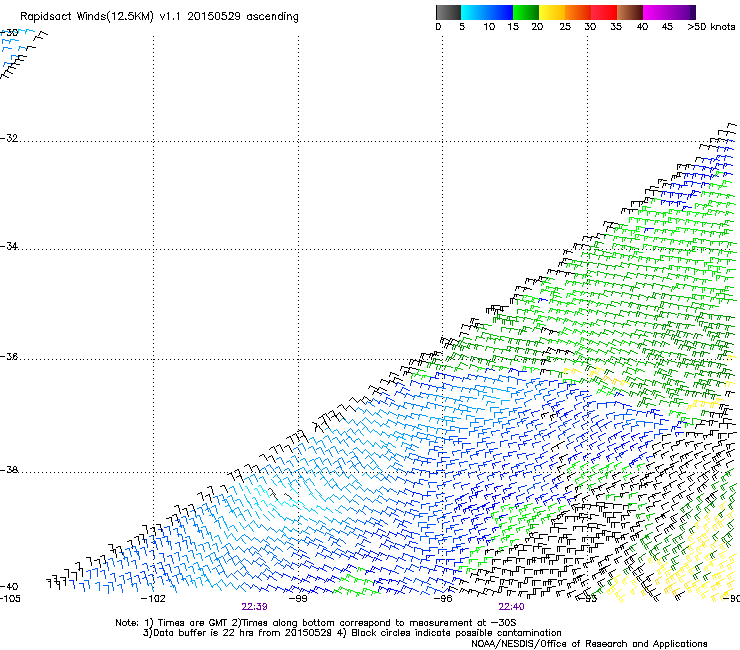Image resolution: width=740 pixels, height=650 pixels.
Task: Click the '-93' longitude axis label
Action: (x=587, y=599)
